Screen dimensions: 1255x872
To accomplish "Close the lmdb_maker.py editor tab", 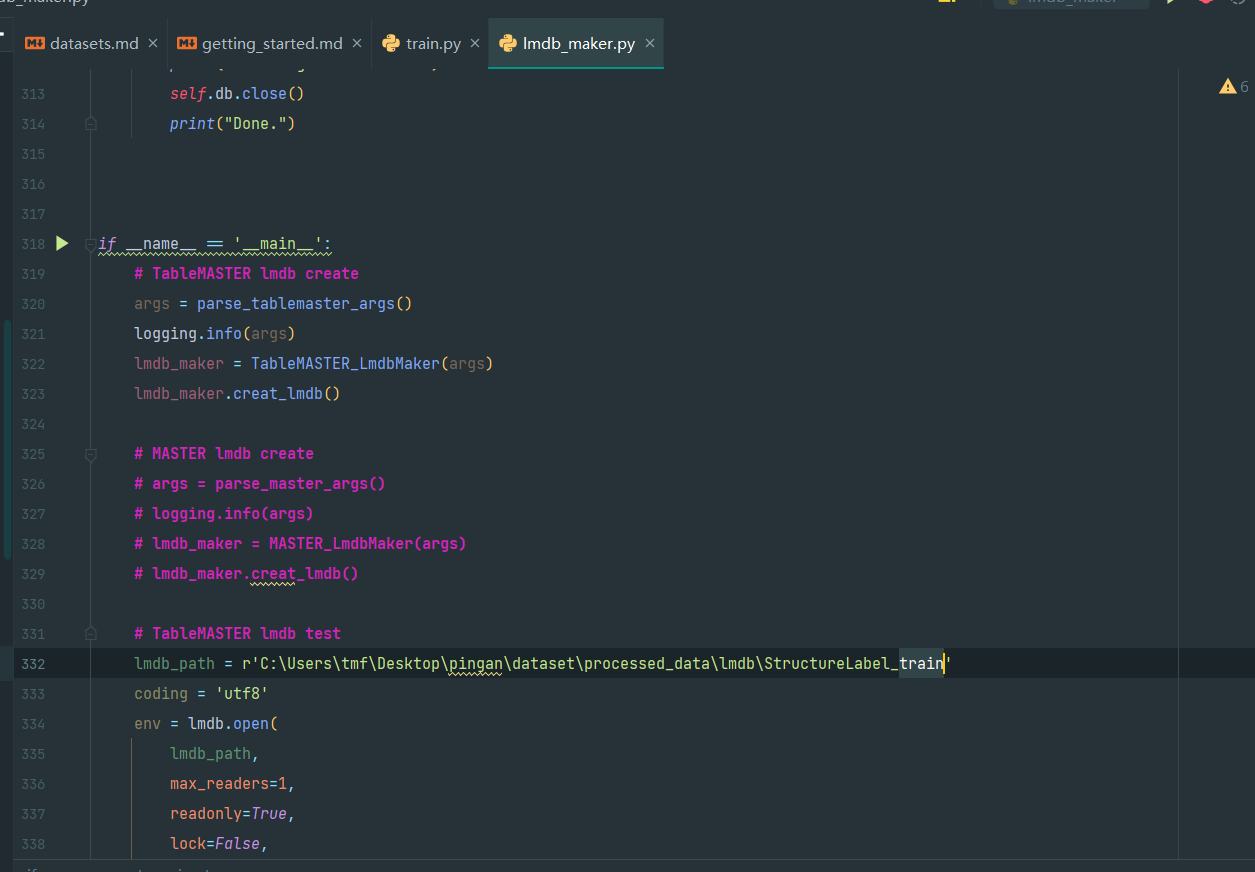I will (650, 43).
